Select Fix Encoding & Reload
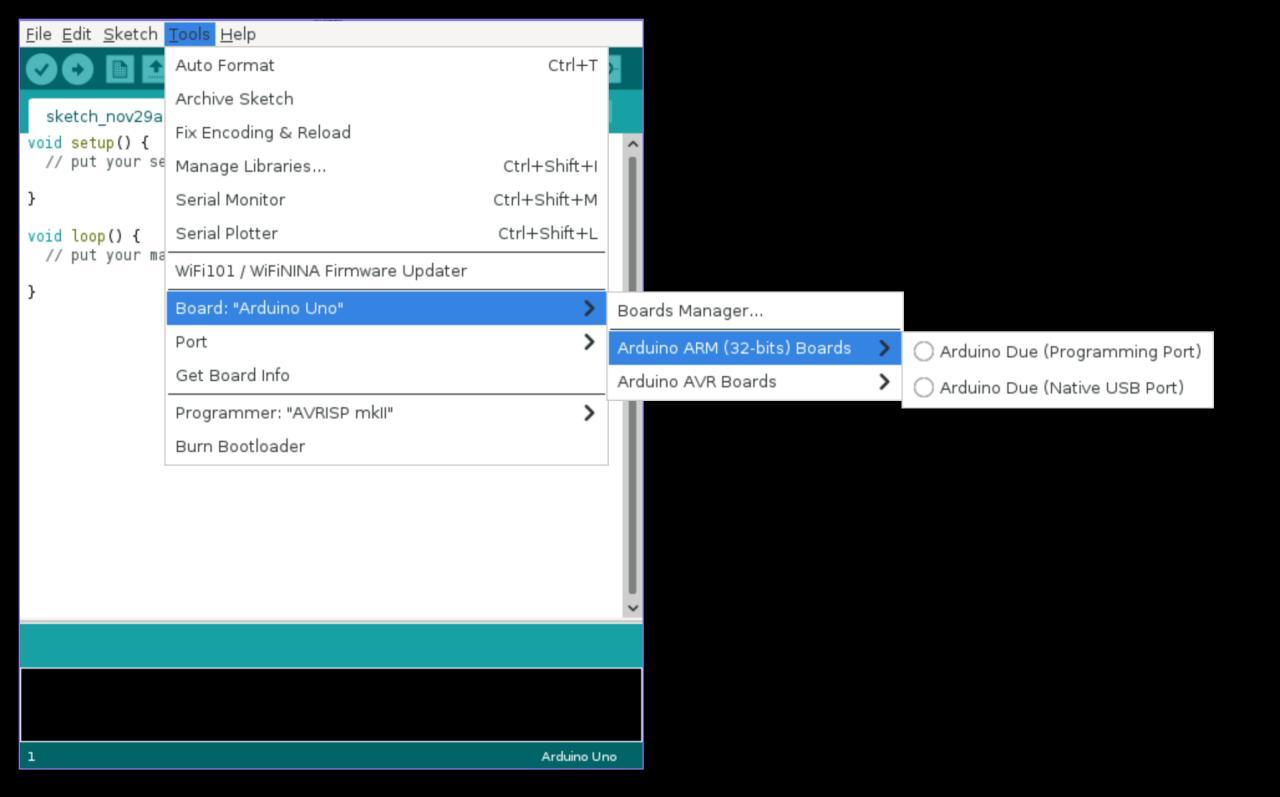The image size is (1280, 797). pos(386,132)
